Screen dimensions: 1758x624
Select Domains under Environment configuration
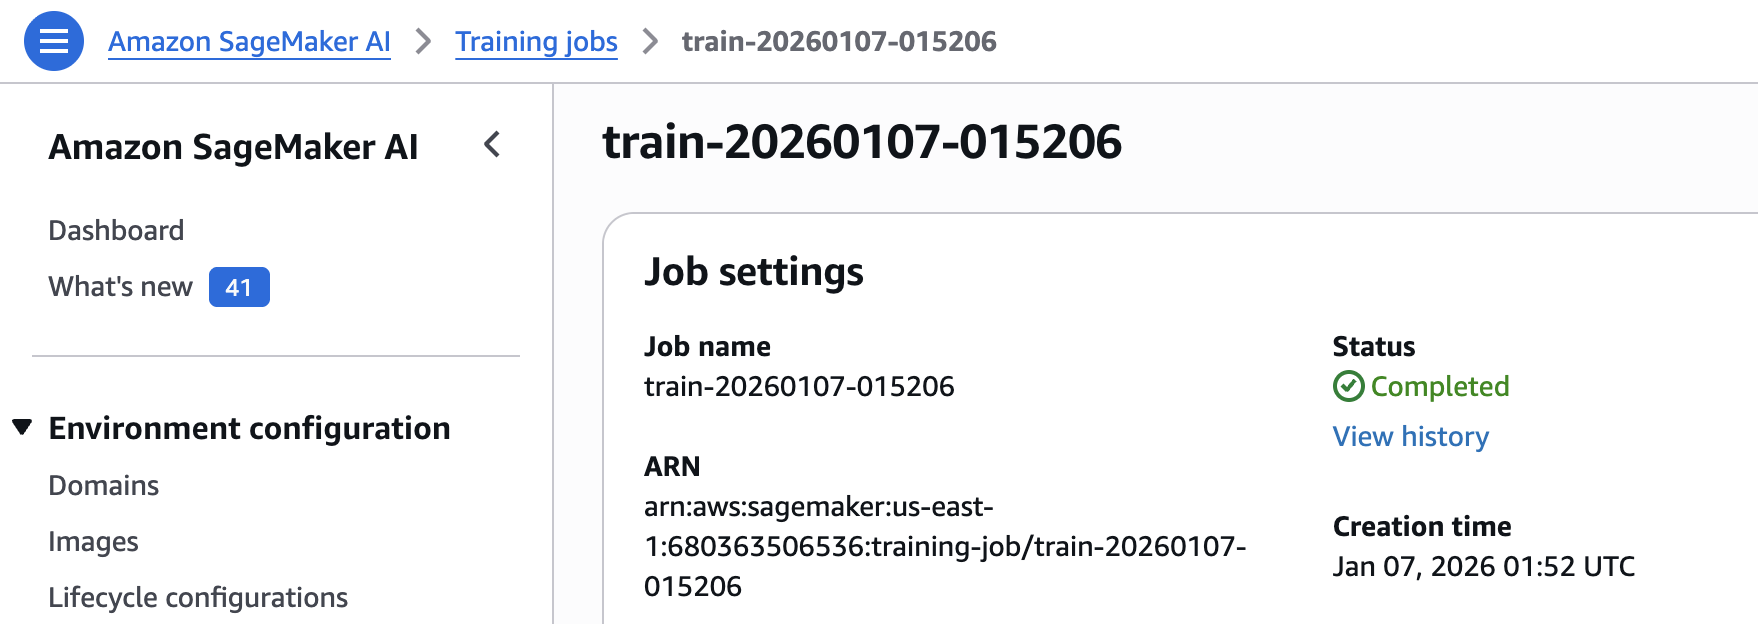pos(104,486)
